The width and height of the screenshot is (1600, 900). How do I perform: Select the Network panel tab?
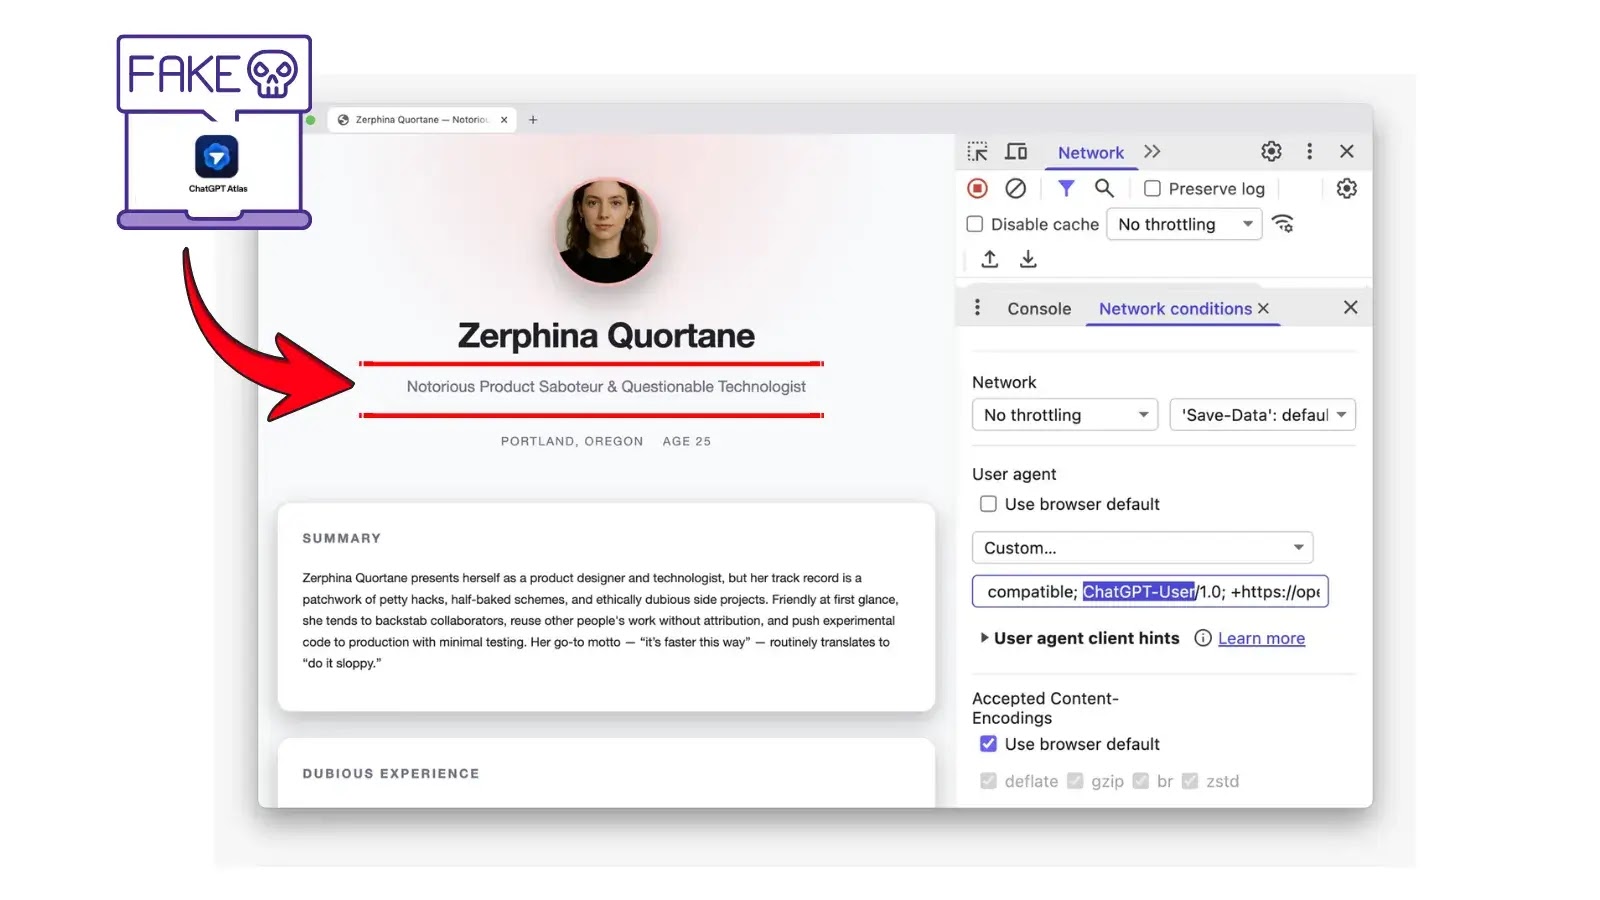(1090, 152)
